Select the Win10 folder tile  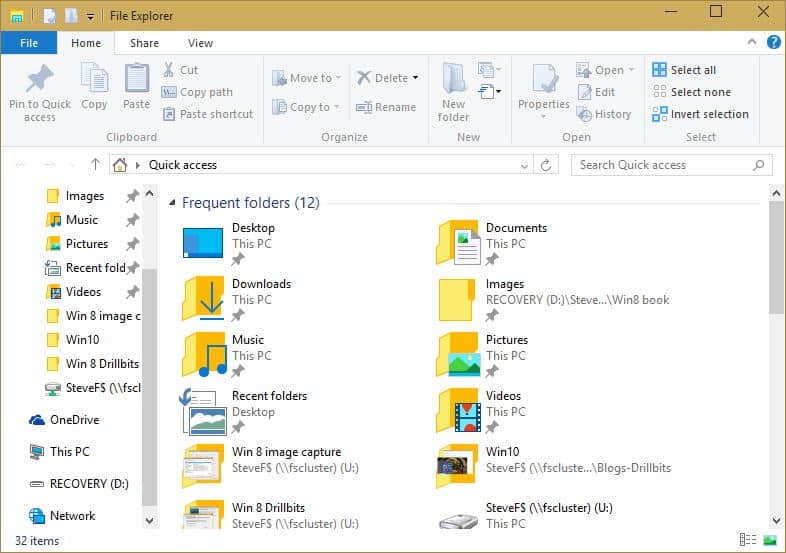553,466
